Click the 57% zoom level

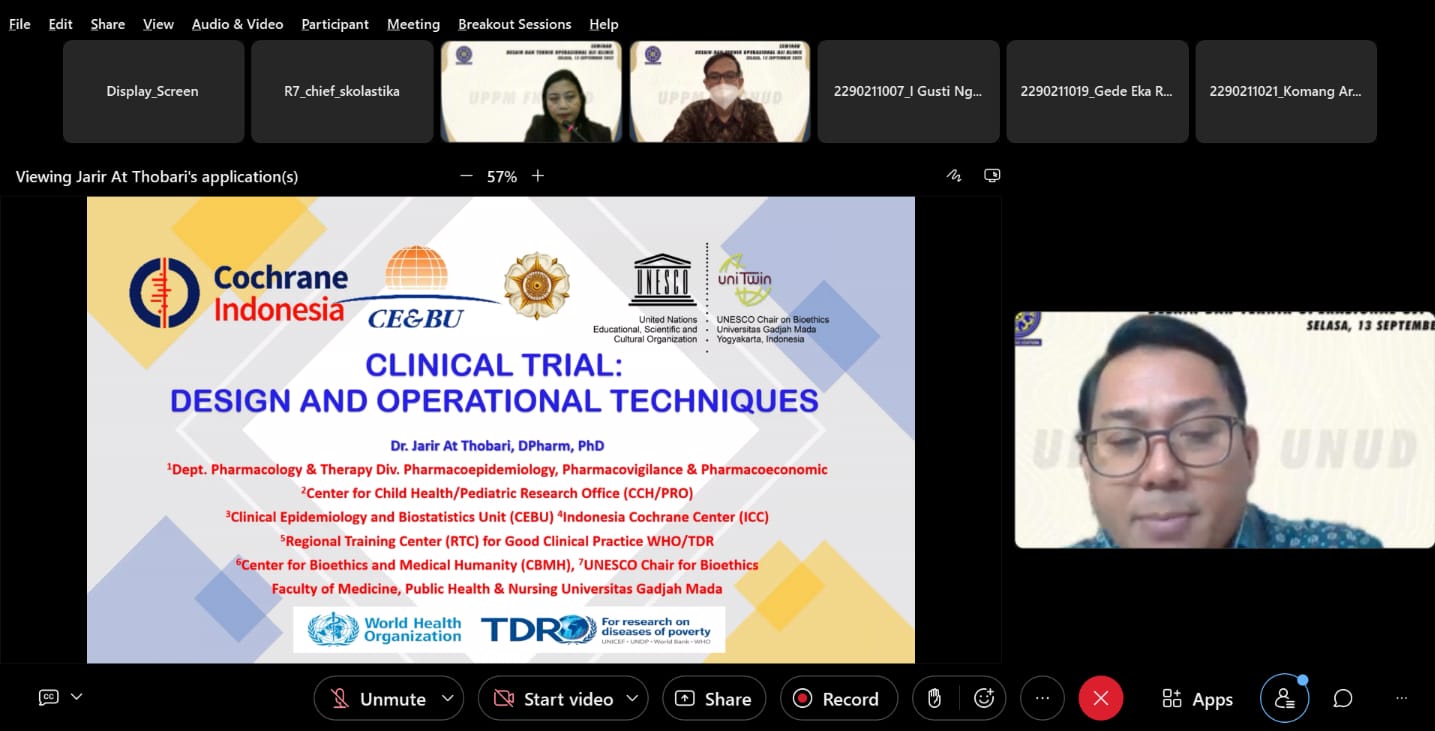tap(502, 176)
